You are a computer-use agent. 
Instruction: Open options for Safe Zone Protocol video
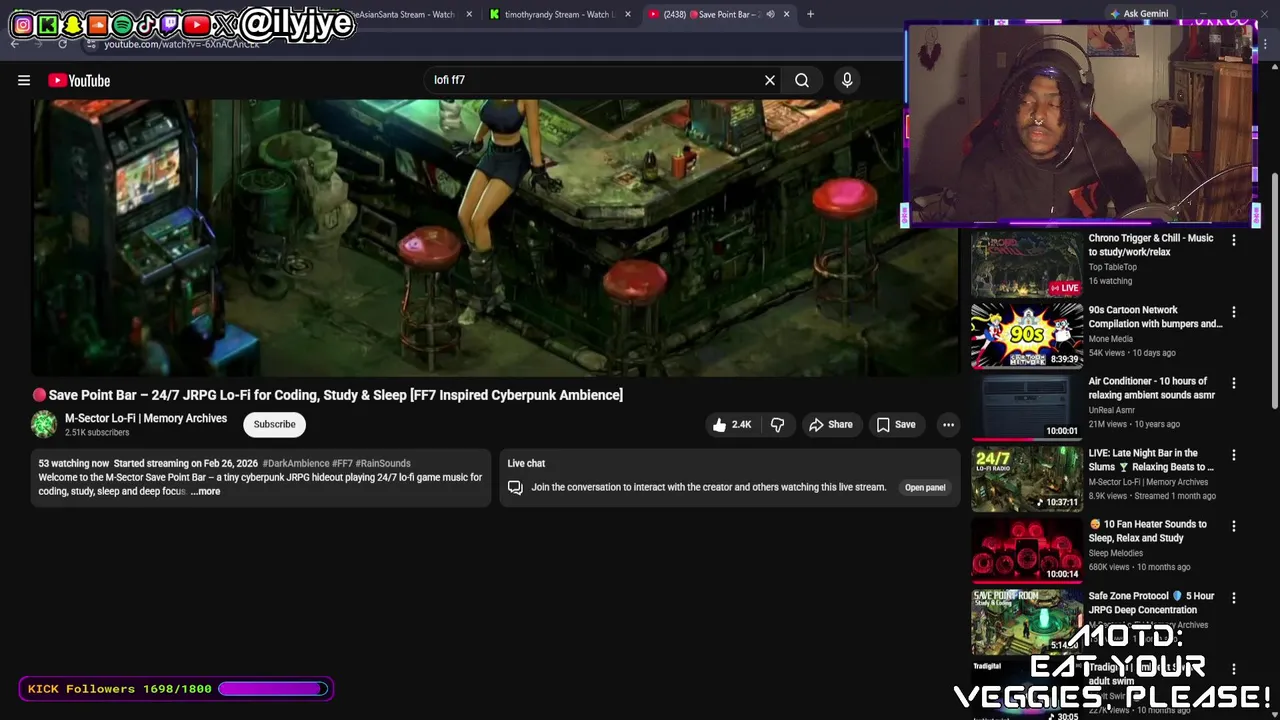tap(1234, 598)
